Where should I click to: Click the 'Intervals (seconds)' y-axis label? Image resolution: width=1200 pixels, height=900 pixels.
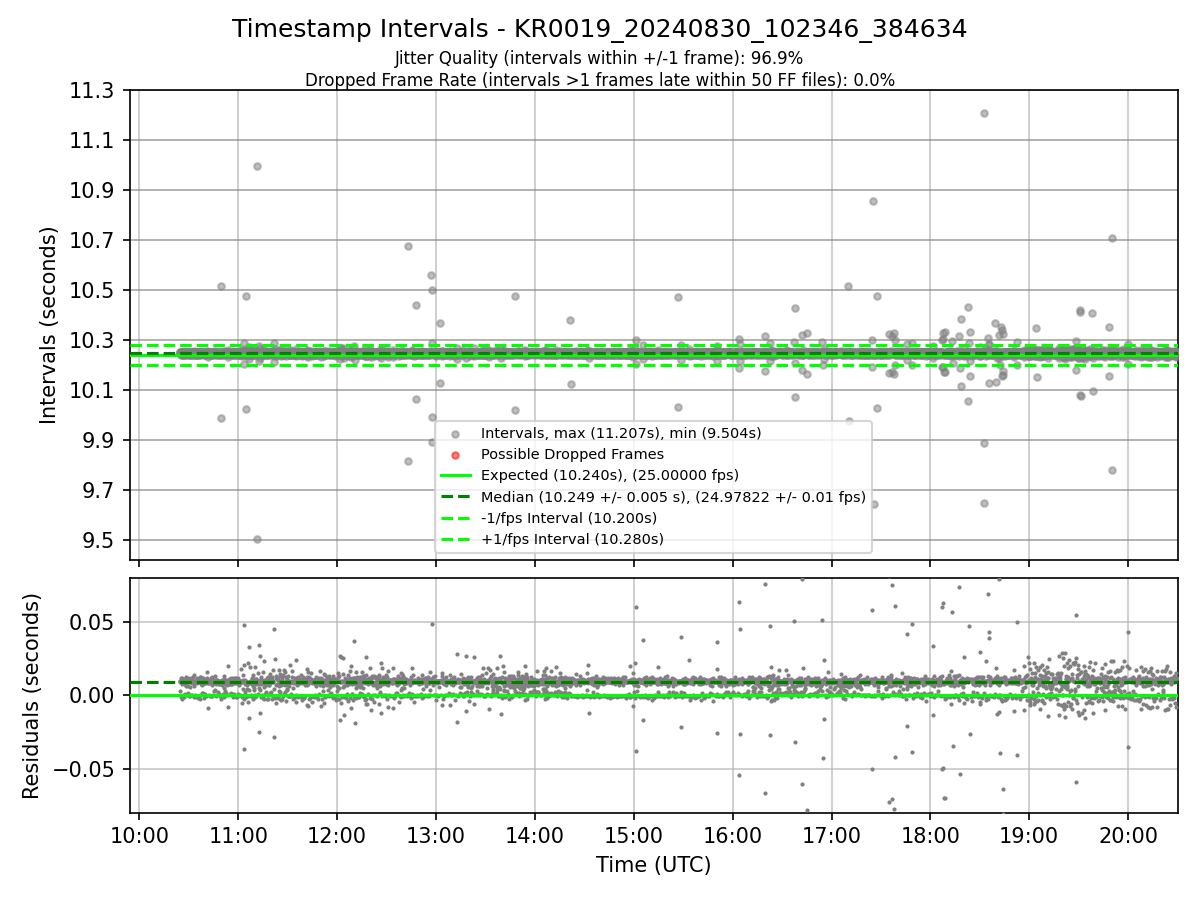(x=49, y=325)
